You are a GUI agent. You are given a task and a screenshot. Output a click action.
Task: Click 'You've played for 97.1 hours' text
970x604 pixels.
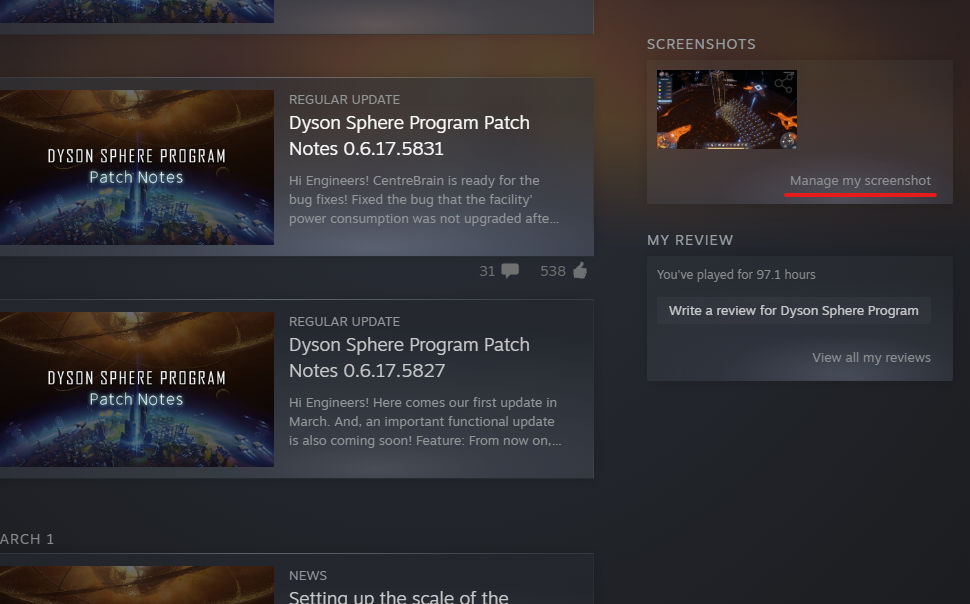736,275
